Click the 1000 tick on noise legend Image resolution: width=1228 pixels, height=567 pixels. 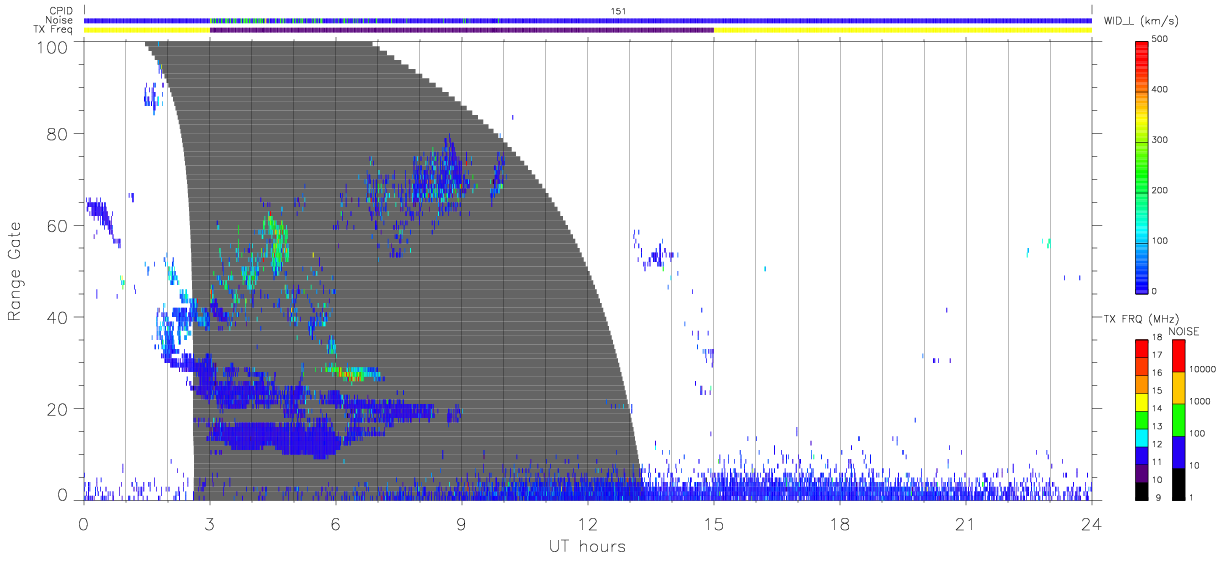(x=1202, y=401)
